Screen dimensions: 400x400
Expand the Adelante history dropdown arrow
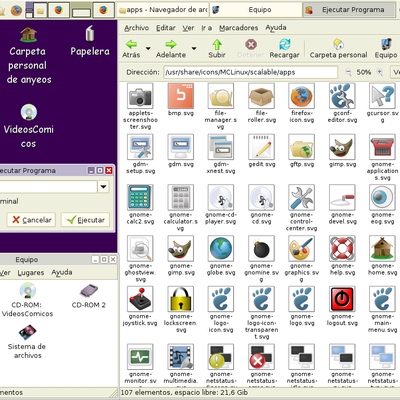tap(194, 49)
